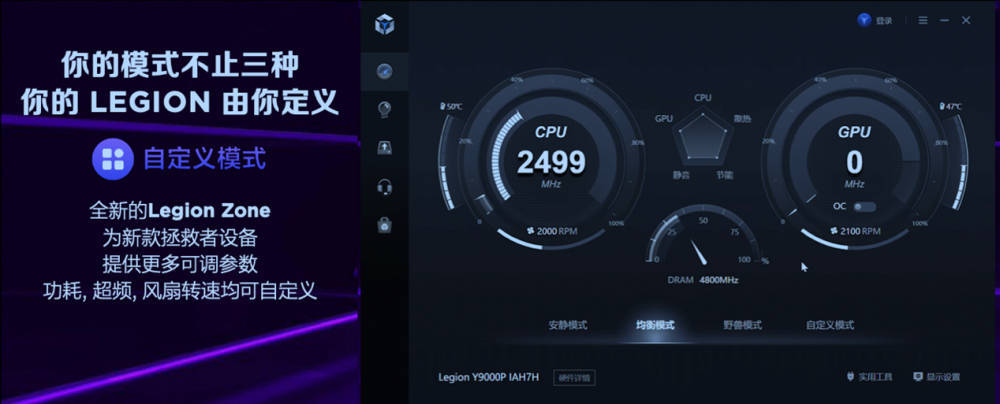This screenshot has height=404, width=1000.
Task: Switch to 野兽模式 beast mode
Action: 742,325
